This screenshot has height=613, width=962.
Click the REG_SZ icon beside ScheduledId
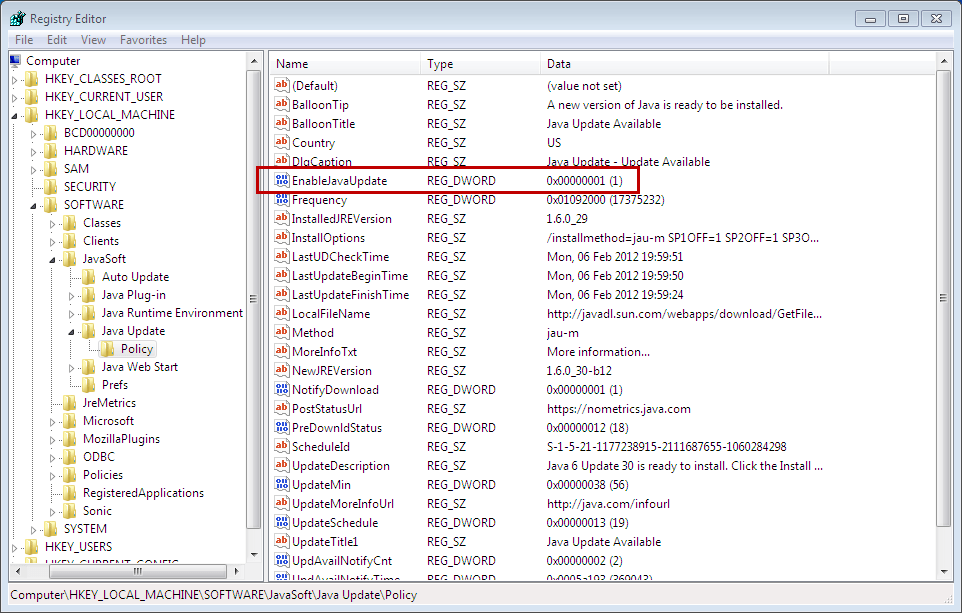point(280,446)
